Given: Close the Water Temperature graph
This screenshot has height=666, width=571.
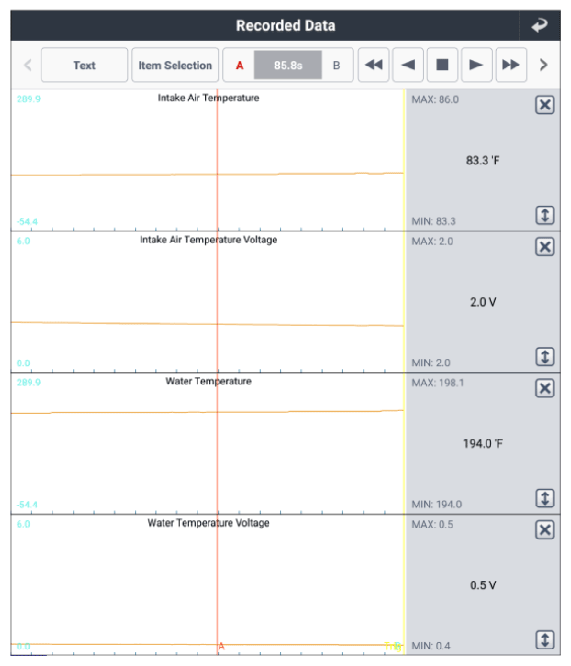Looking at the screenshot, I should tap(545, 388).
